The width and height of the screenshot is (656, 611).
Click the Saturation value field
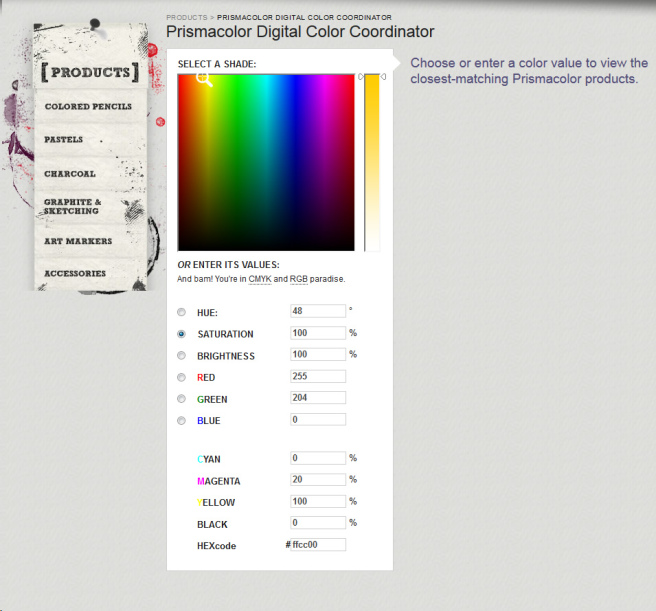(x=318, y=333)
